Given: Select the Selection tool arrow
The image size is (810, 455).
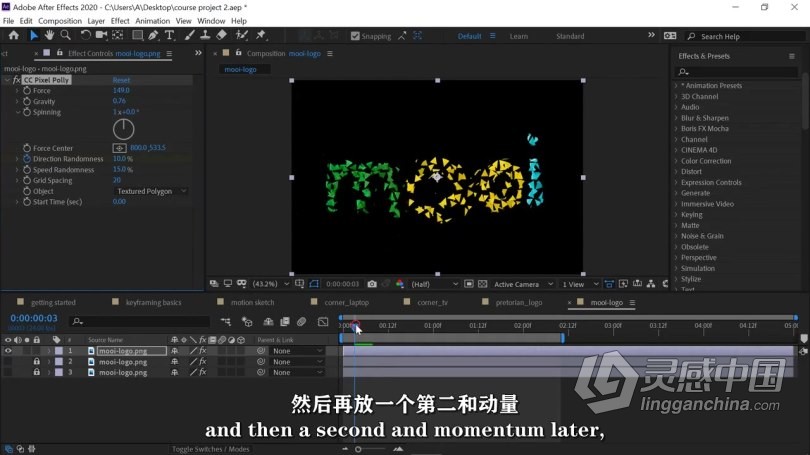Looking at the screenshot, I should [x=34, y=35].
